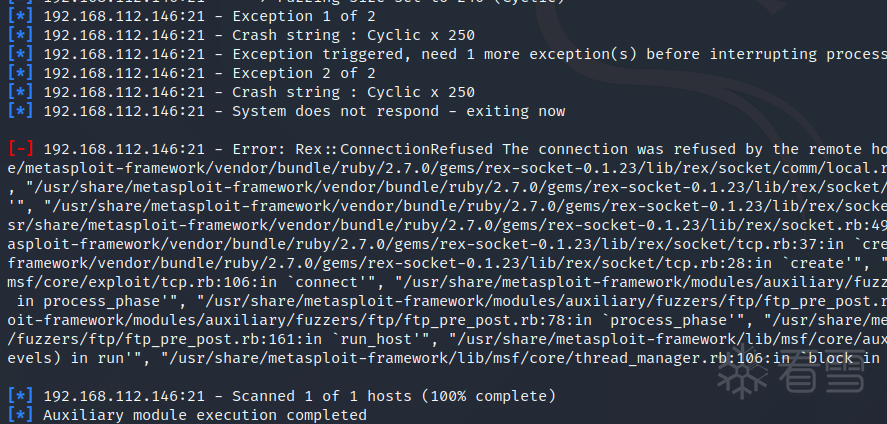Click the [*] marker beside Auxiliary module execution completed
The image size is (887, 424).
[21, 415]
